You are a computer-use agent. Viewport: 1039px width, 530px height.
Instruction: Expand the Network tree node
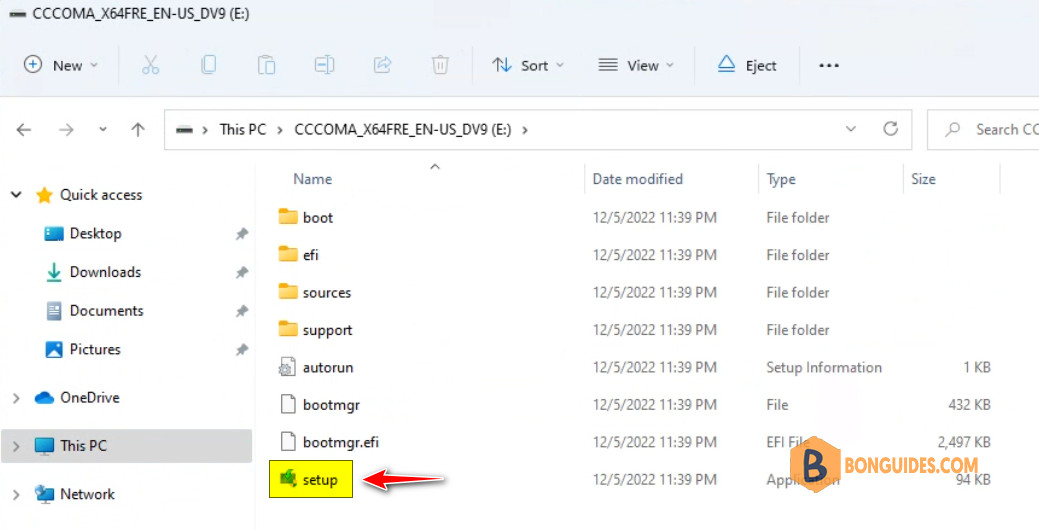17,494
